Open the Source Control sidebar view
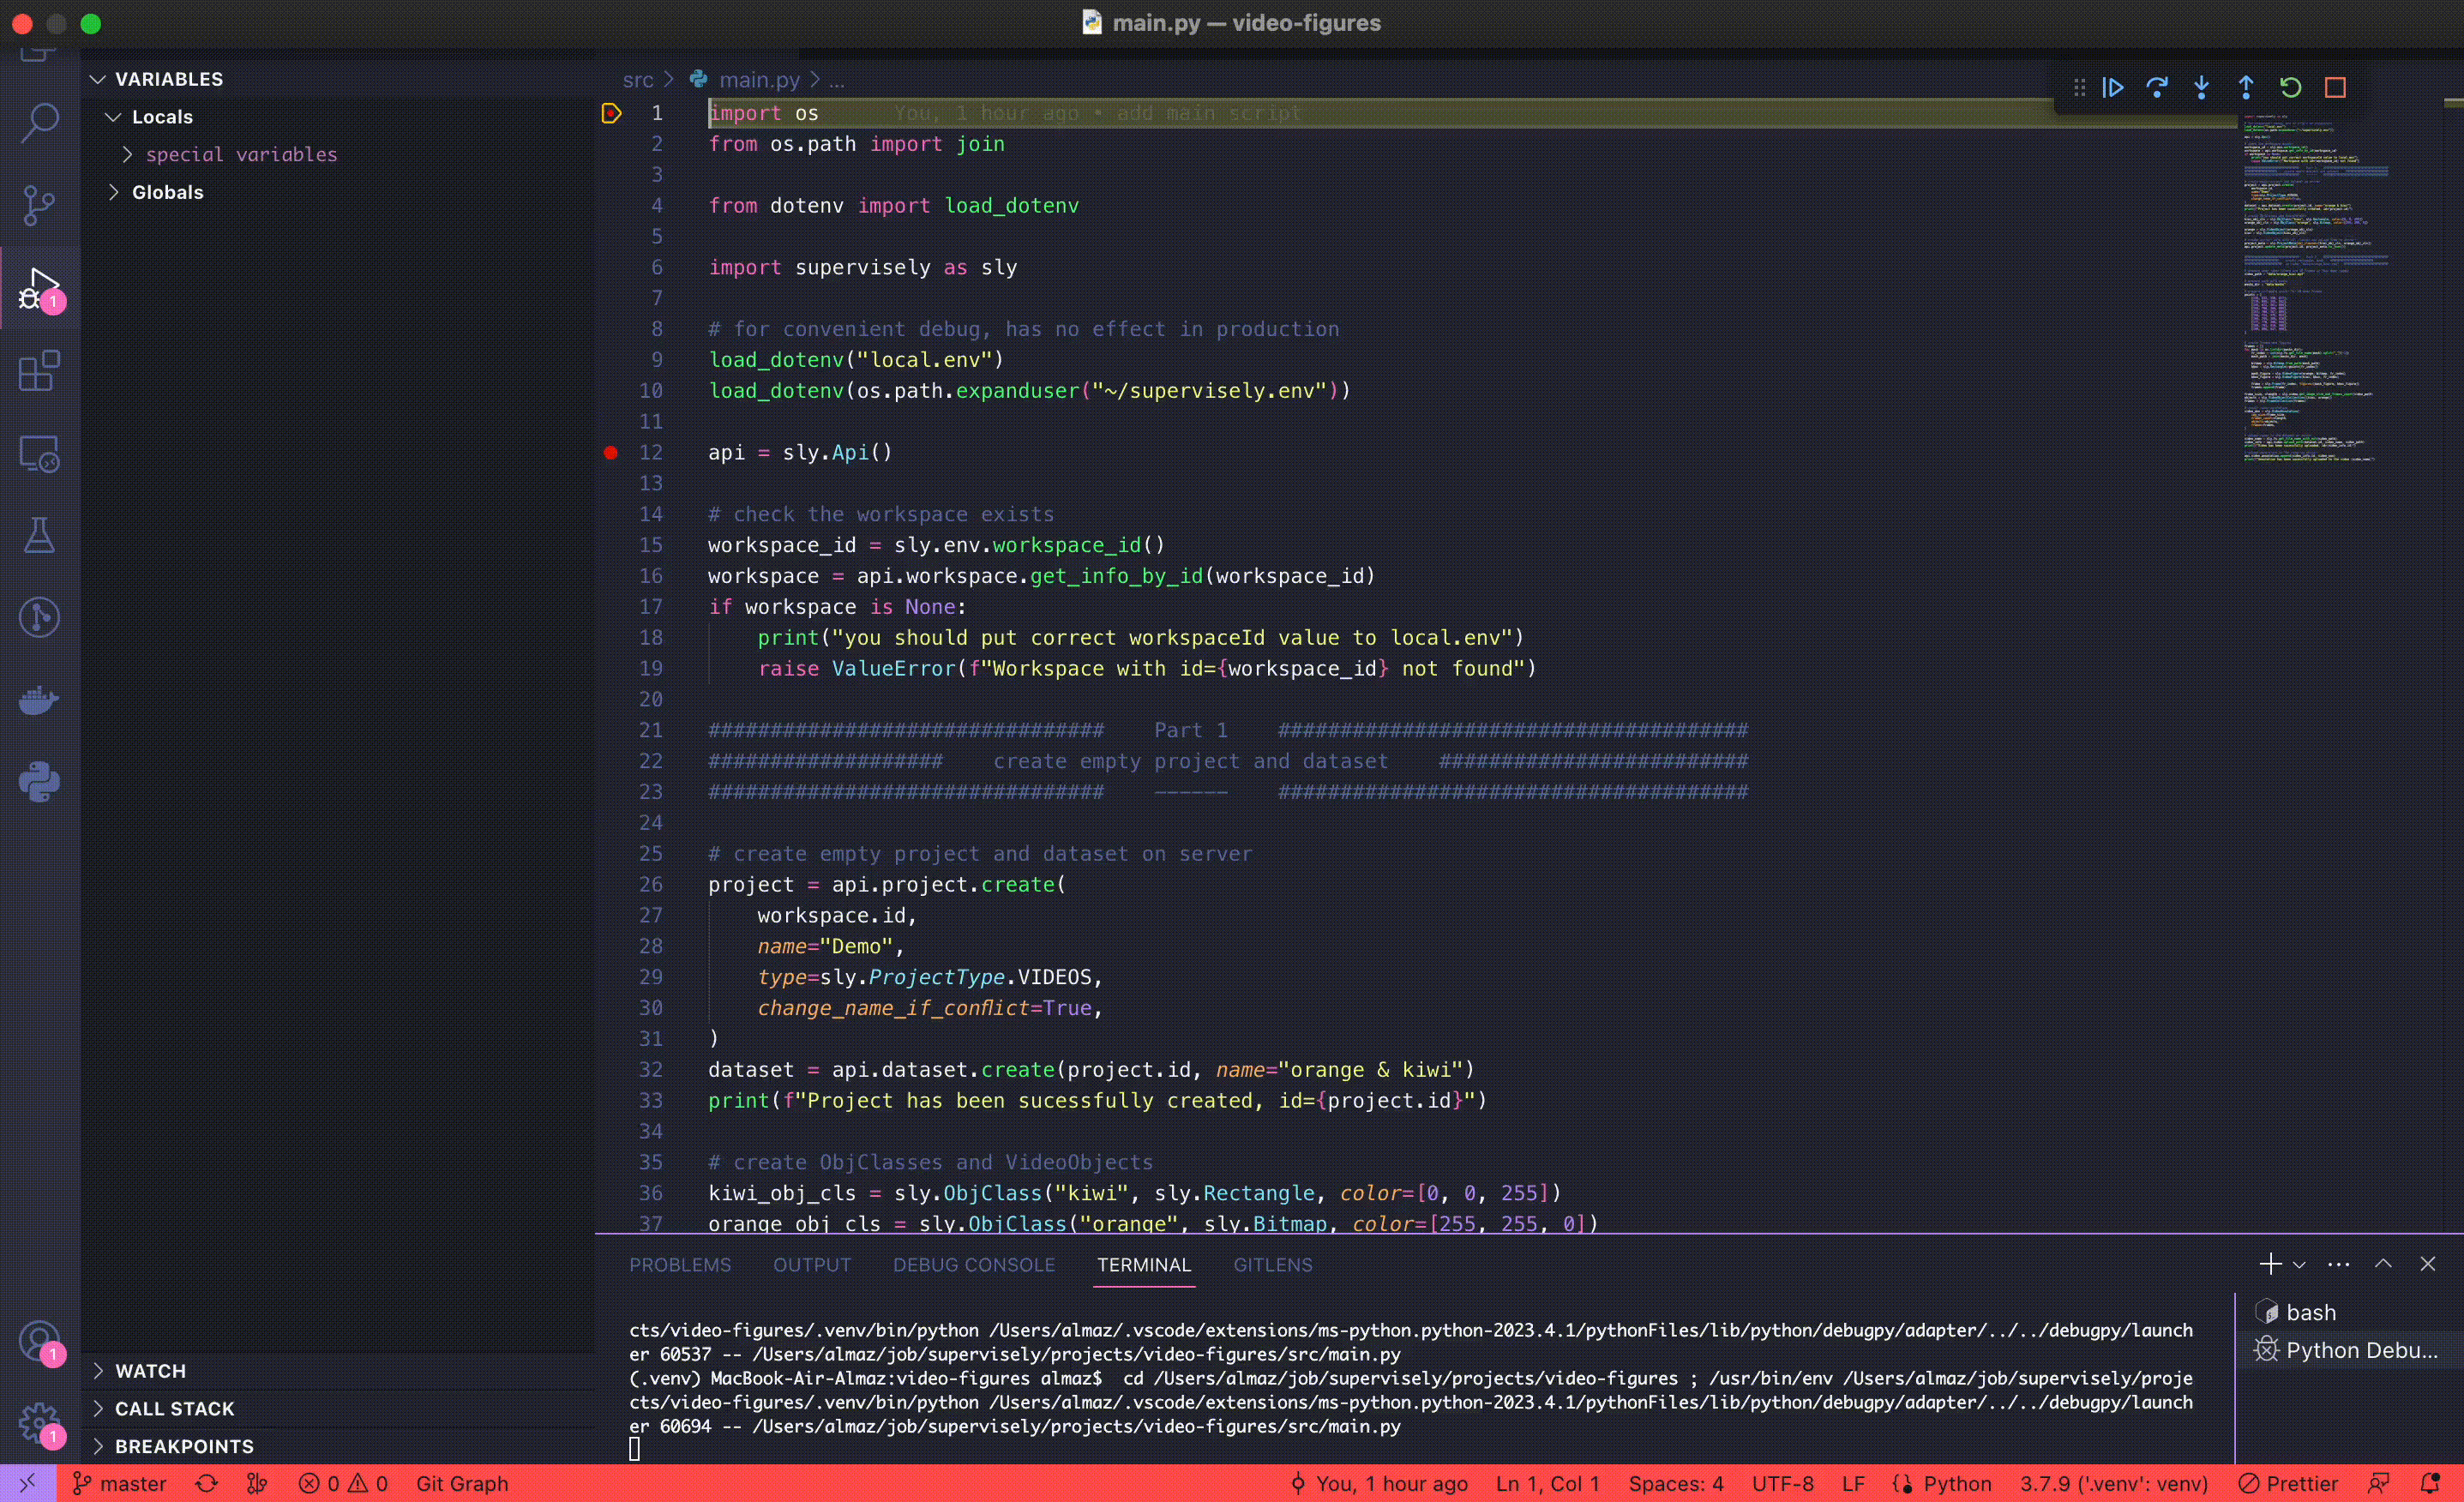This screenshot has width=2464, height=1502. tap(39, 205)
